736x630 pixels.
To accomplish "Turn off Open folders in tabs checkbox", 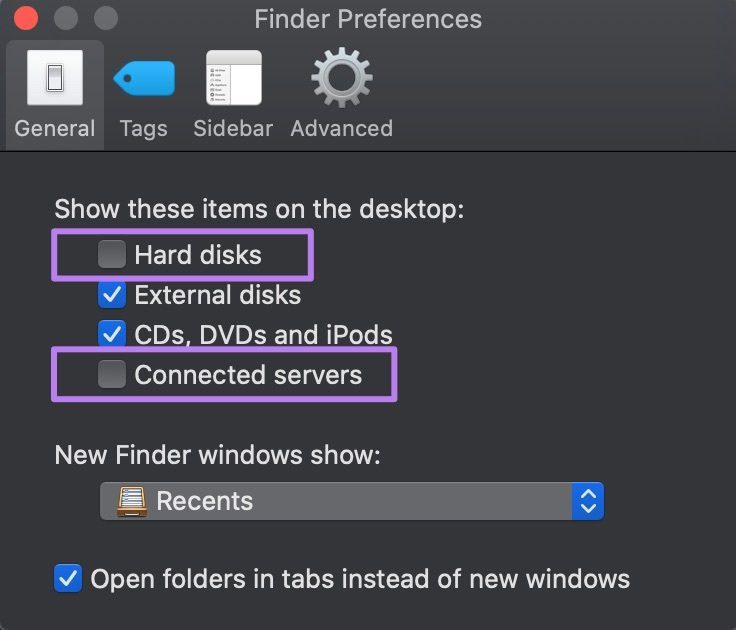I will pyautogui.click(x=68, y=578).
